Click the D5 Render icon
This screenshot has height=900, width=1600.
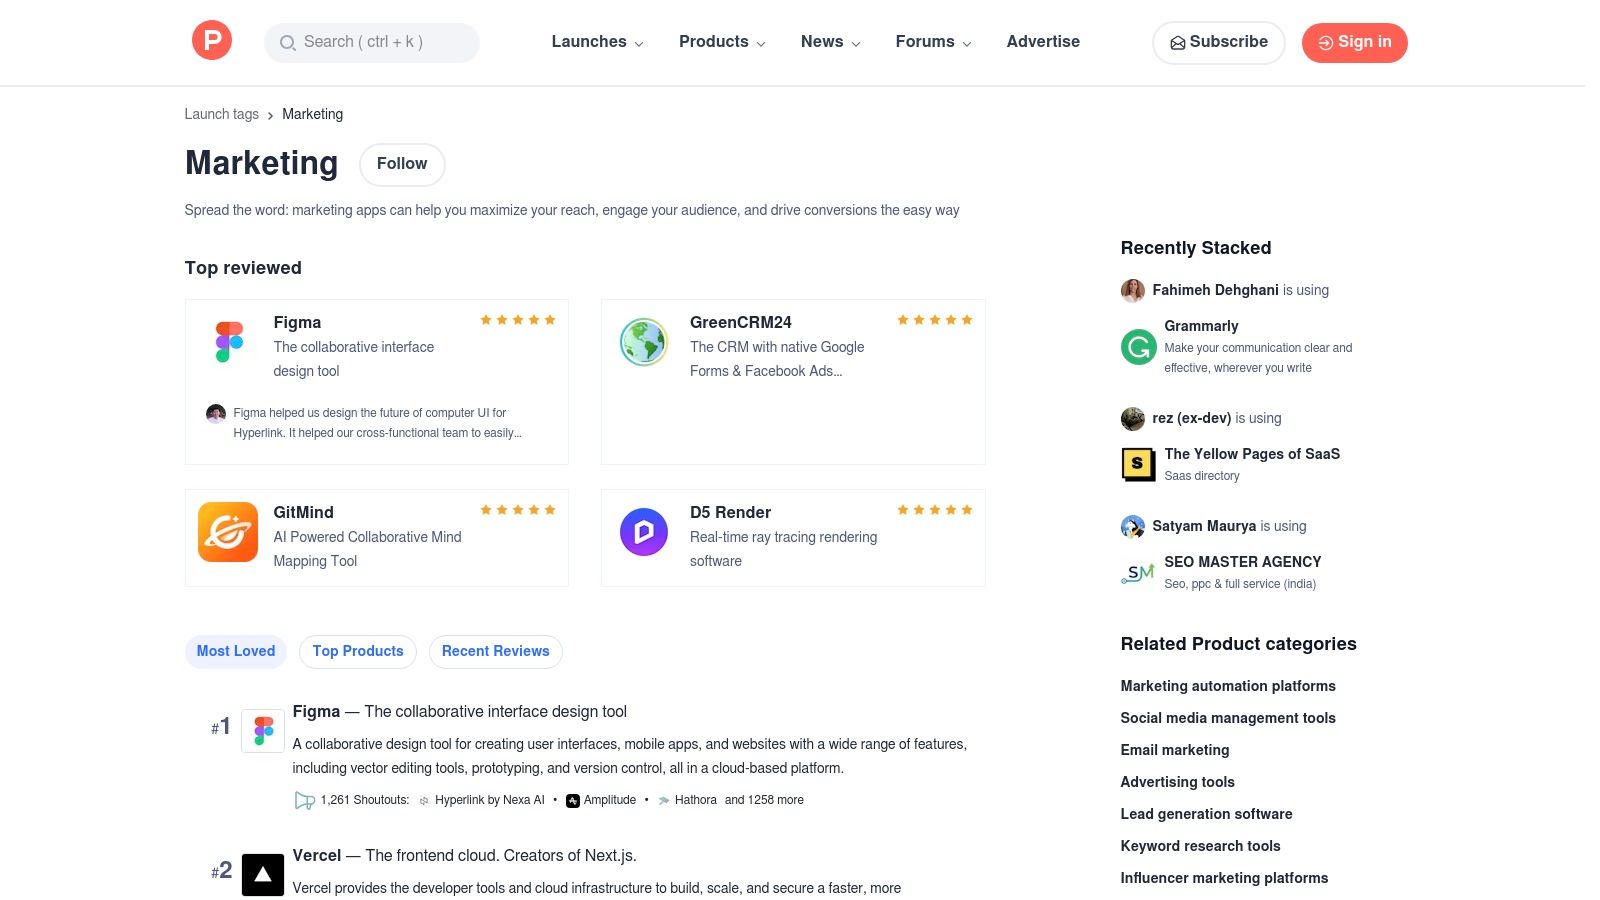point(643,531)
